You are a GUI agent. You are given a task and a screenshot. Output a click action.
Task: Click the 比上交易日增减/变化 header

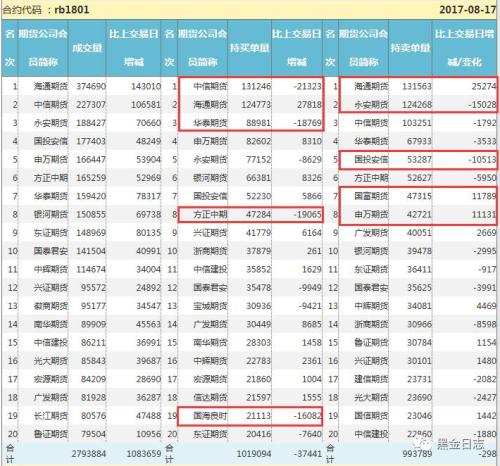click(x=465, y=48)
